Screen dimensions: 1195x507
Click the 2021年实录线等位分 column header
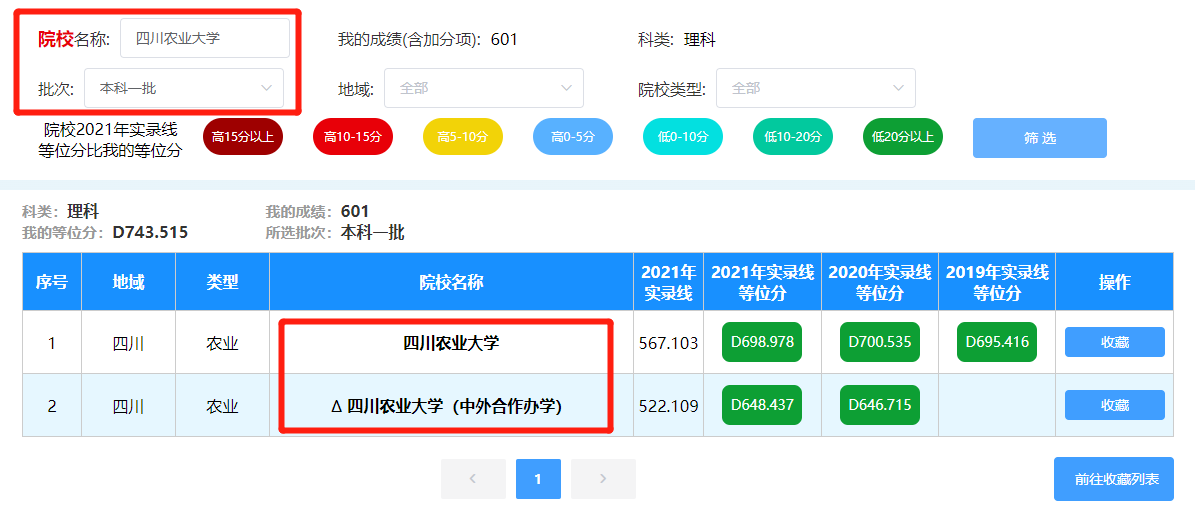point(762,282)
